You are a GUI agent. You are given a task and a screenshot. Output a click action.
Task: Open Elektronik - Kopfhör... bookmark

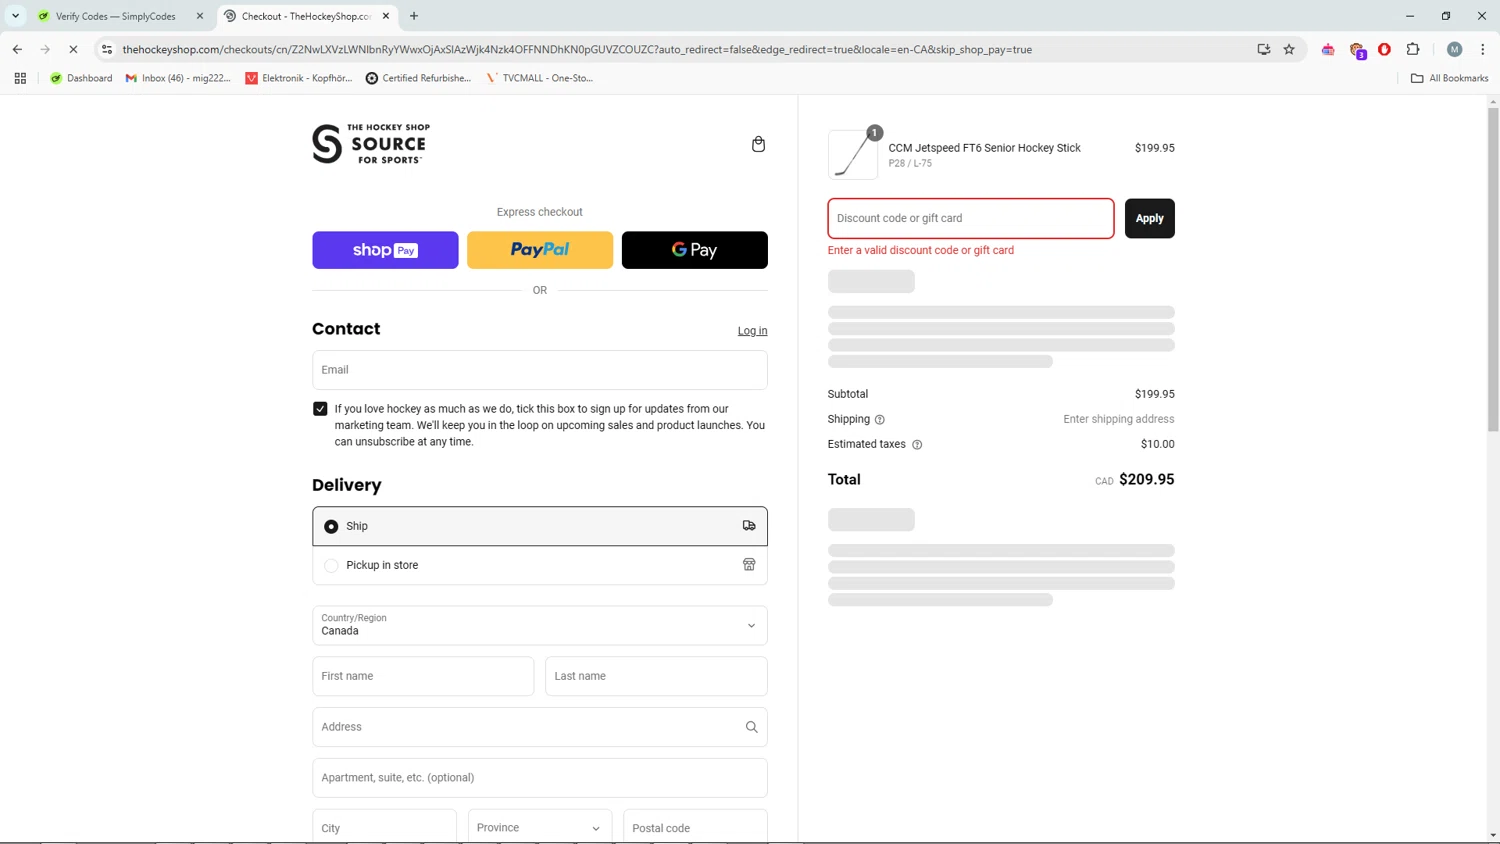click(299, 78)
